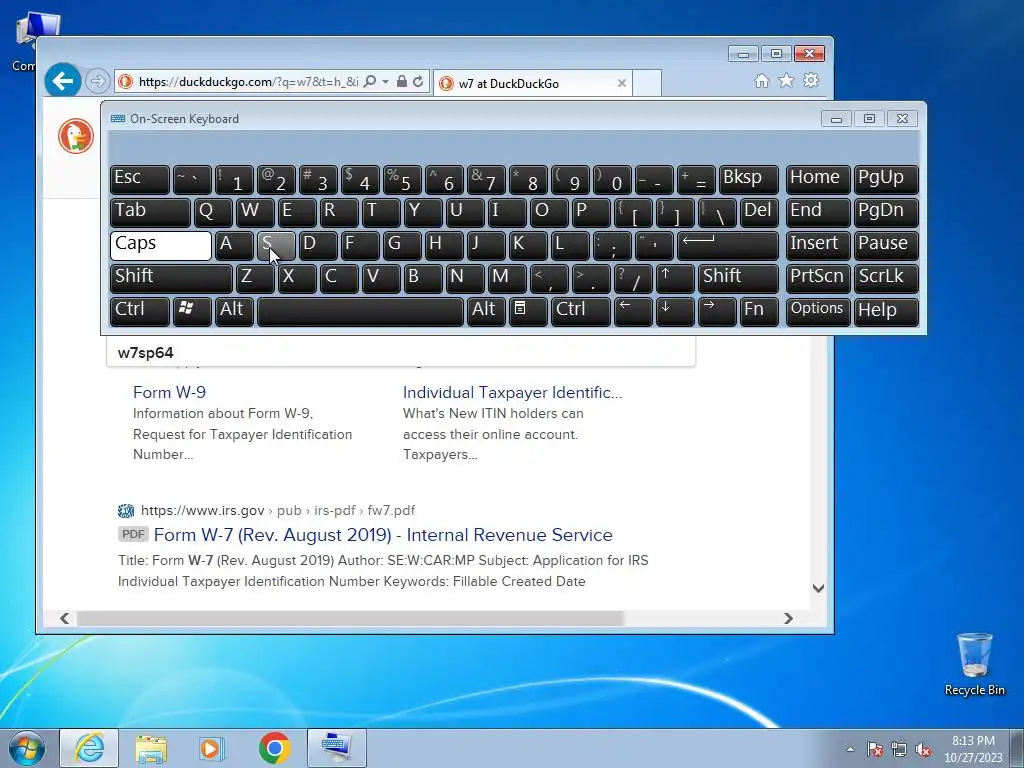This screenshot has width=1024, height=768.
Task: Open 'Individual Taxpayer Identific...' link
Action: coord(512,392)
